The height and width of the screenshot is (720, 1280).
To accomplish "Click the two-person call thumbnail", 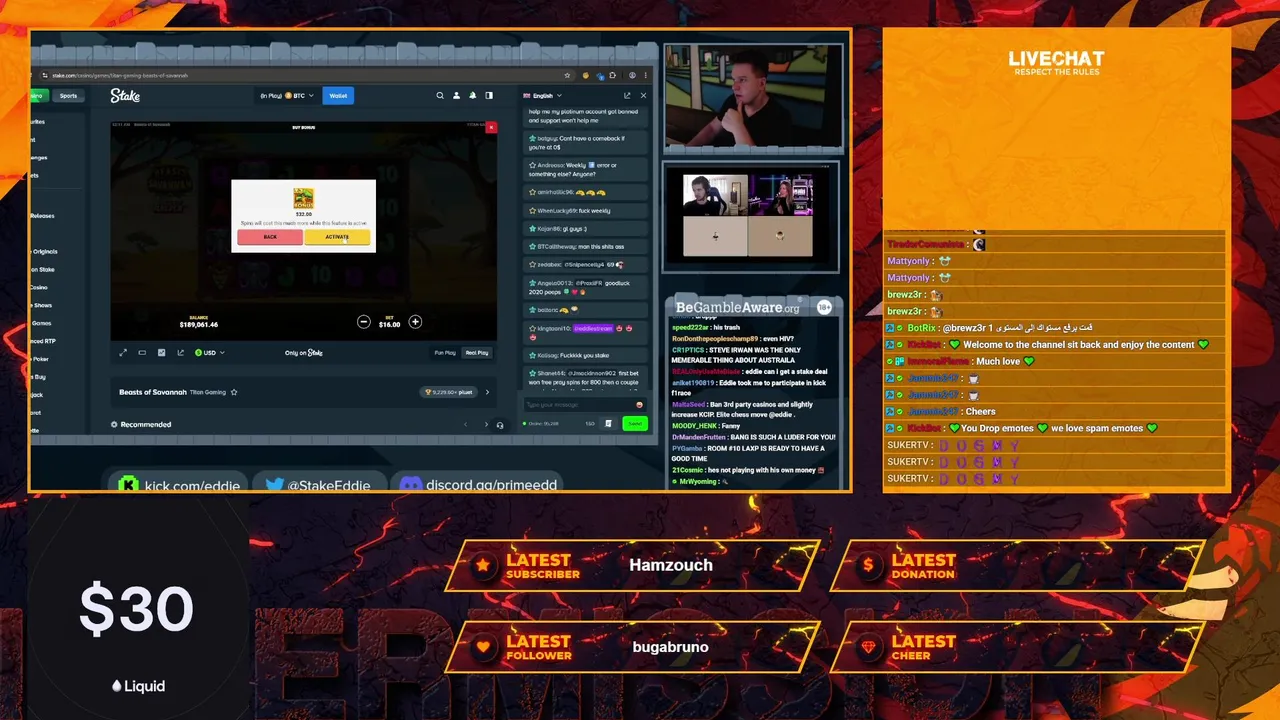I will pos(748,215).
